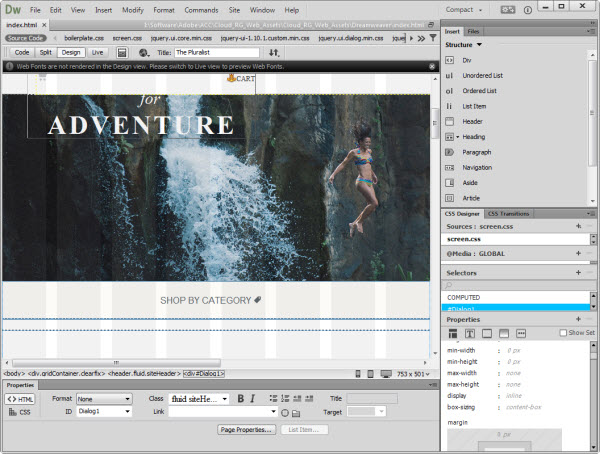
Task: Switch to Code view
Action: [22, 52]
